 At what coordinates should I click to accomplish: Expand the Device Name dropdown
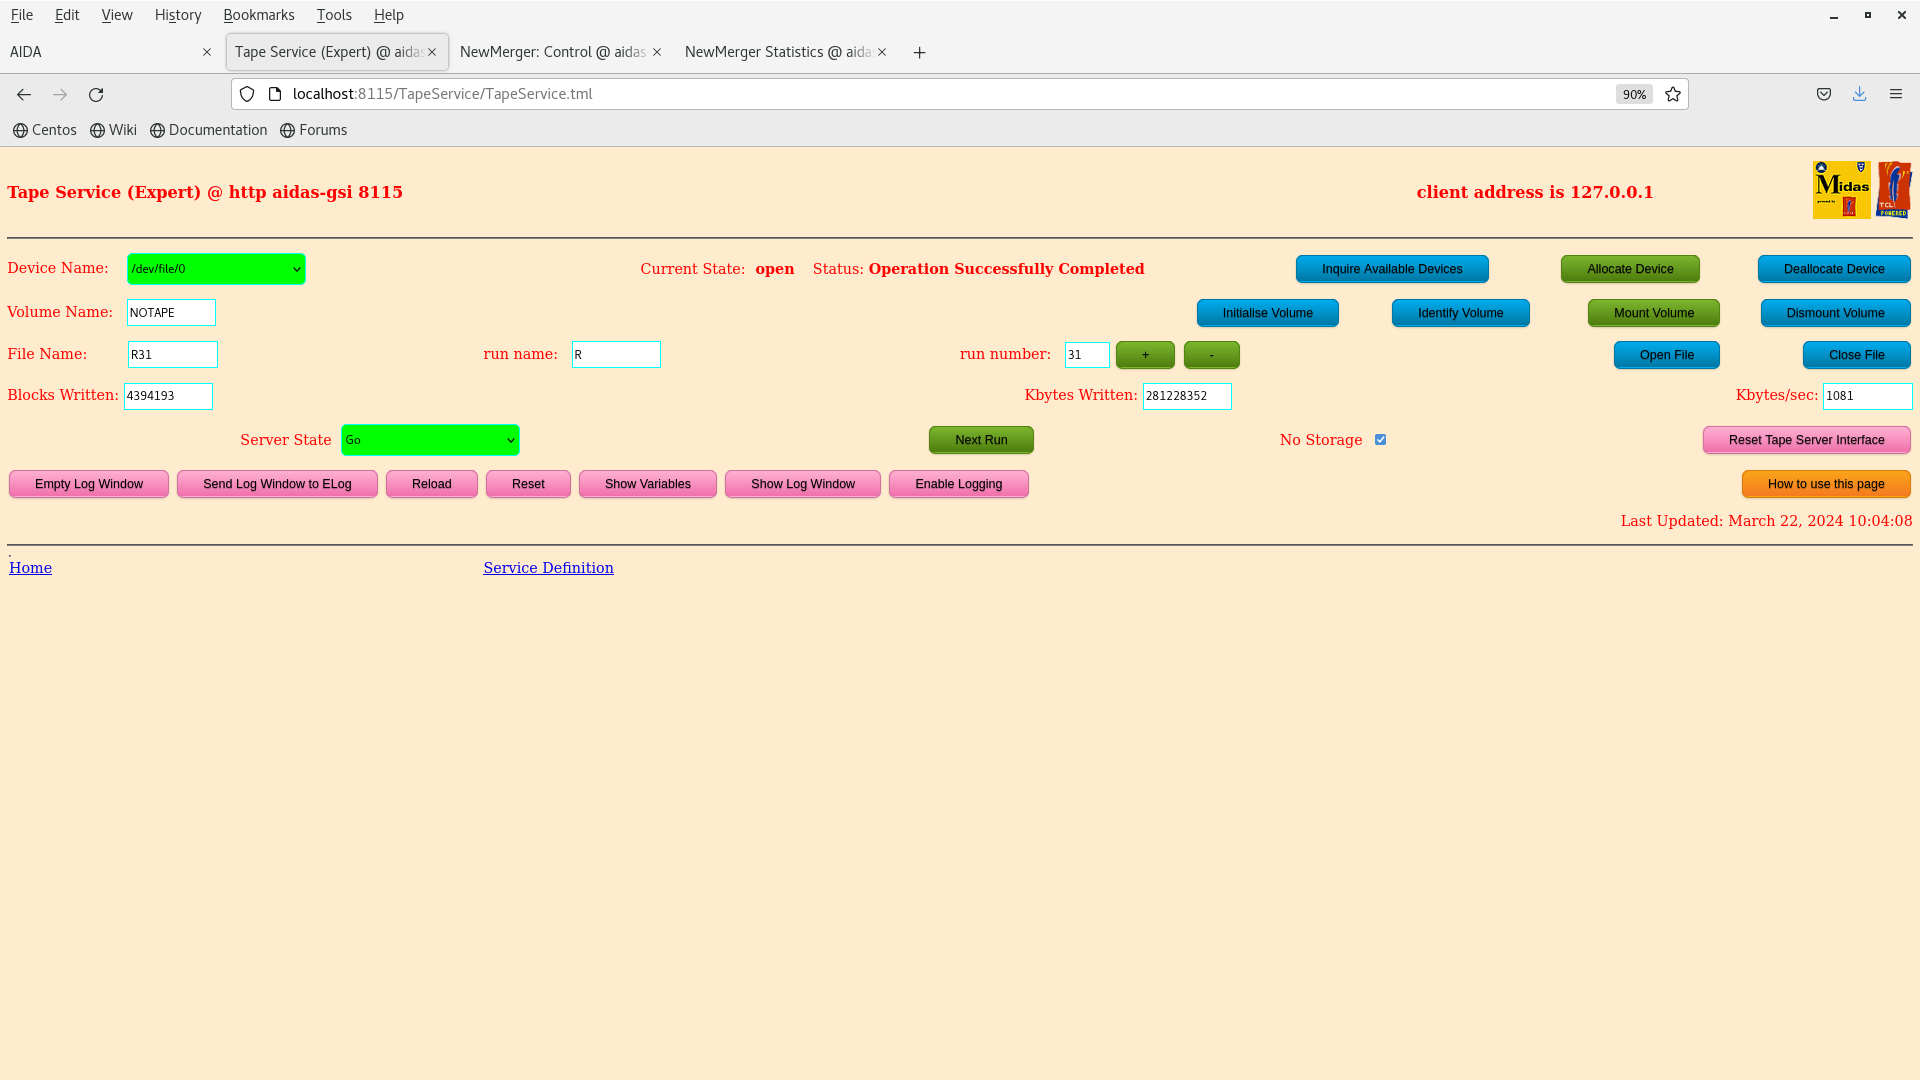(x=216, y=269)
